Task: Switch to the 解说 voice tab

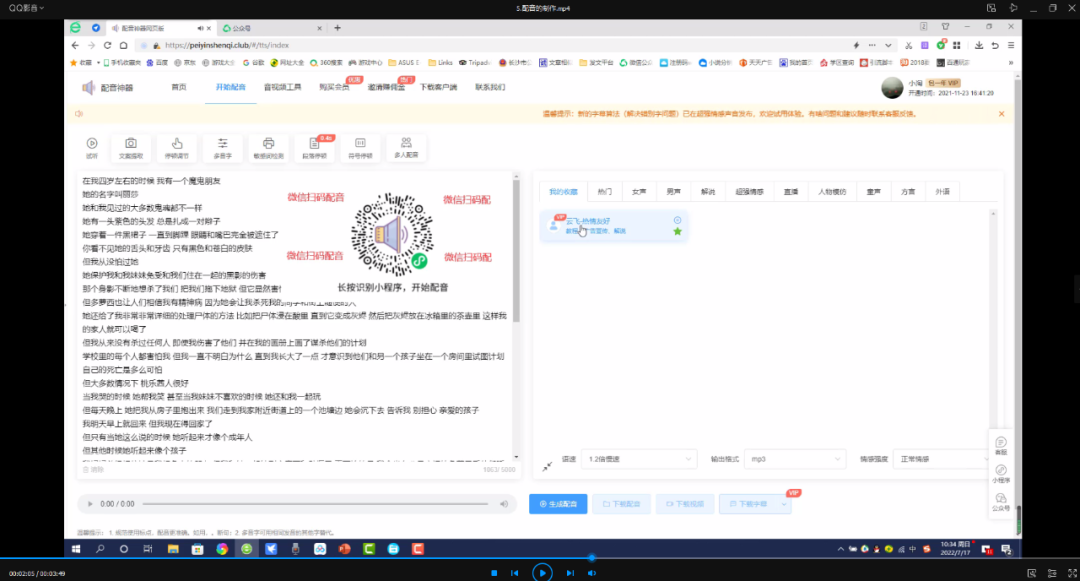Action: click(x=708, y=191)
